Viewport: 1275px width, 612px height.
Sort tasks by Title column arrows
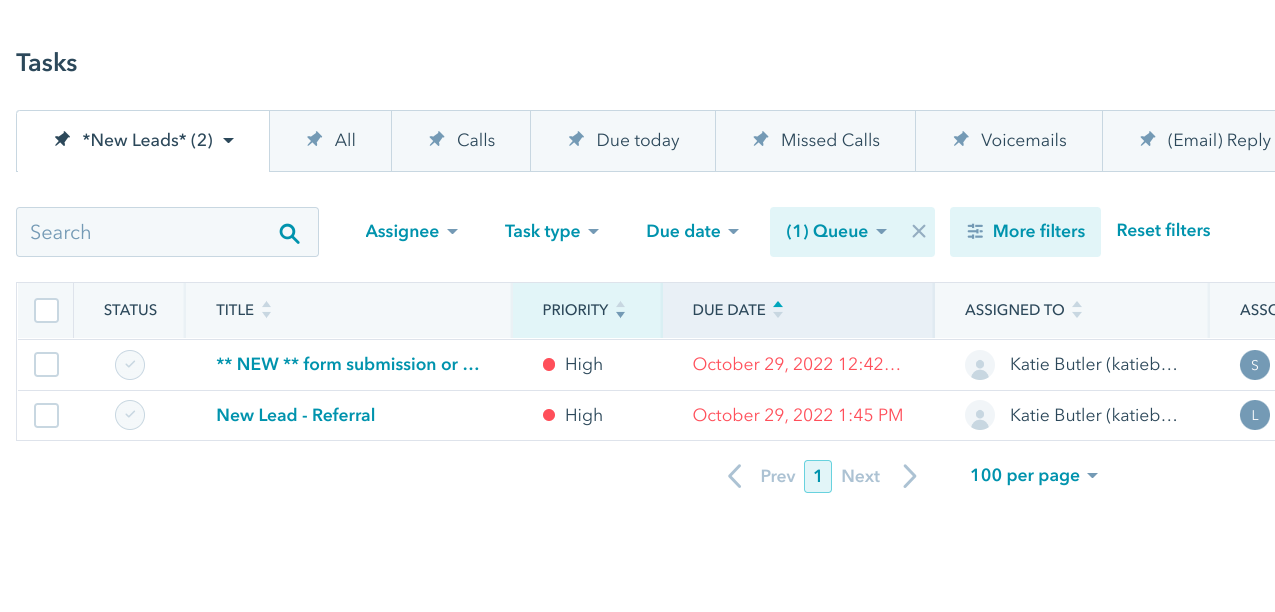(266, 310)
